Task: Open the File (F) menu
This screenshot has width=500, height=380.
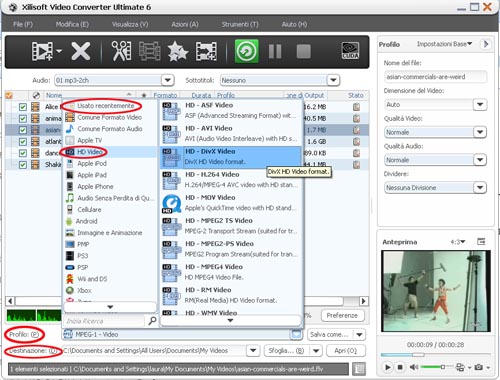Action: click(x=23, y=24)
